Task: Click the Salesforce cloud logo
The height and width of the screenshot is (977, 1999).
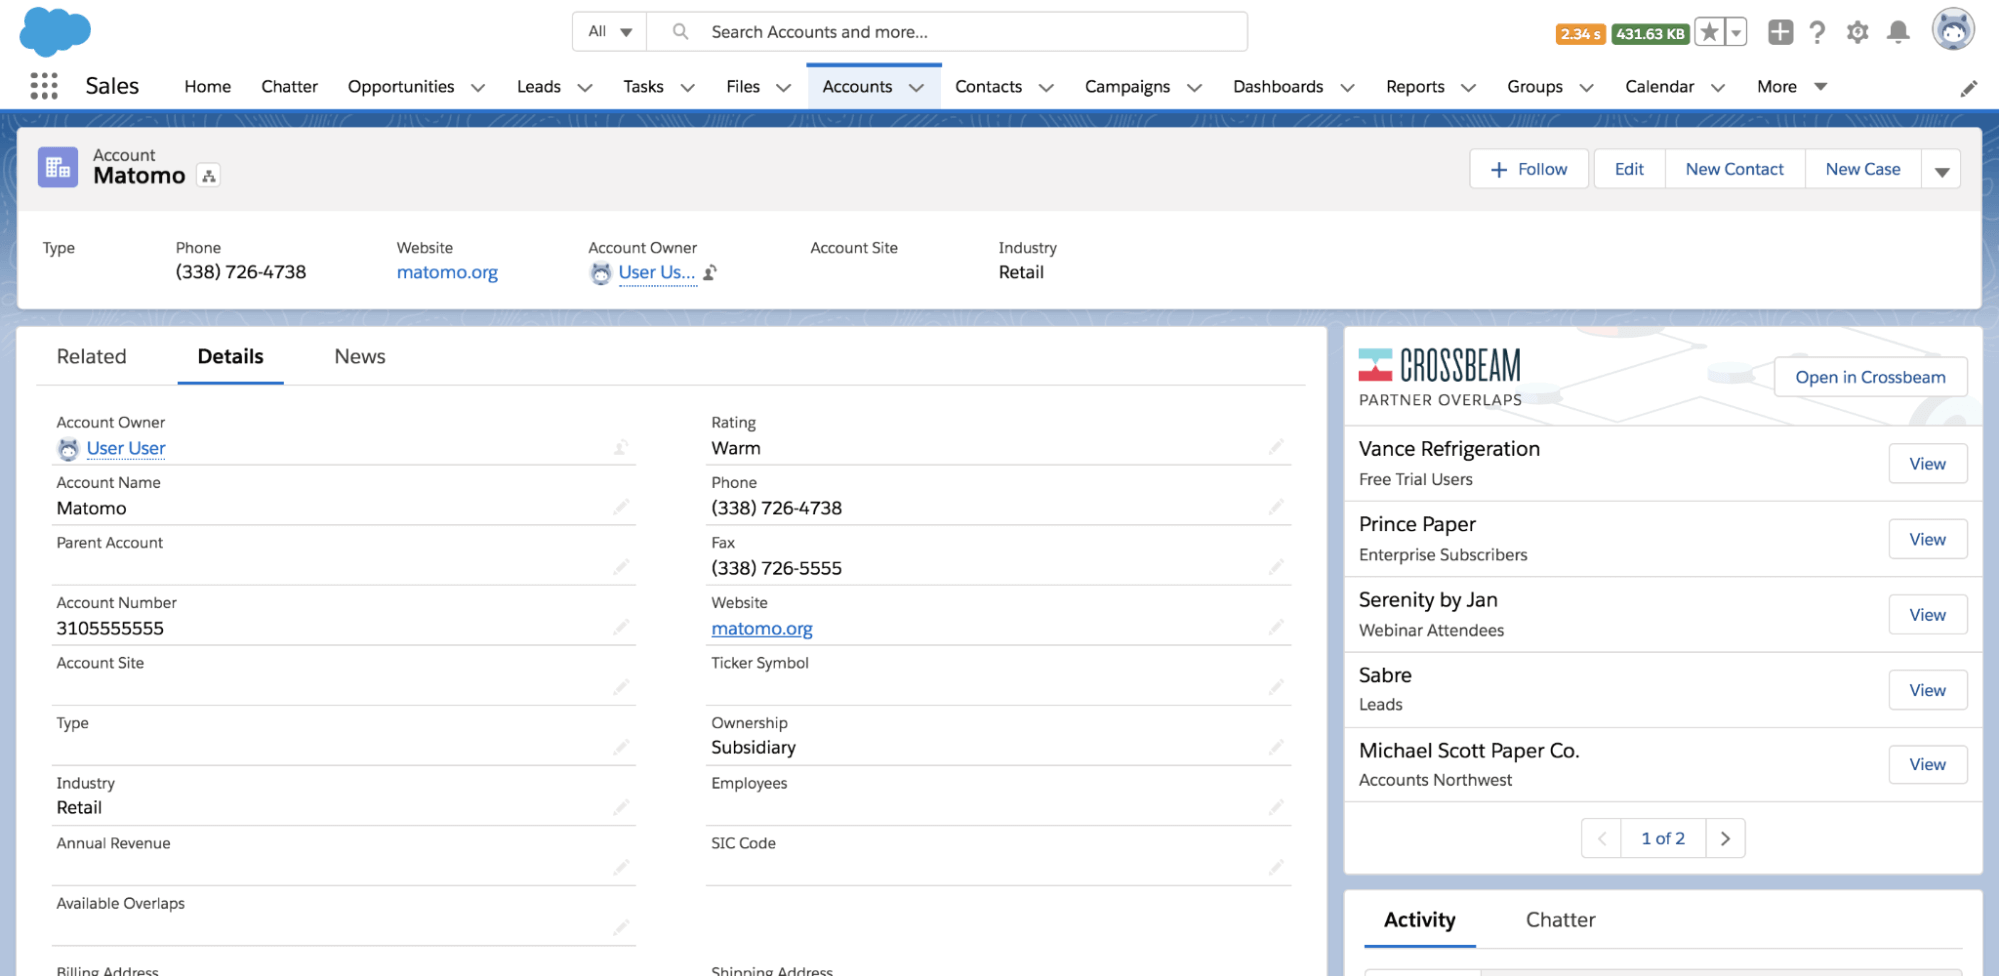Action: click(55, 31)
